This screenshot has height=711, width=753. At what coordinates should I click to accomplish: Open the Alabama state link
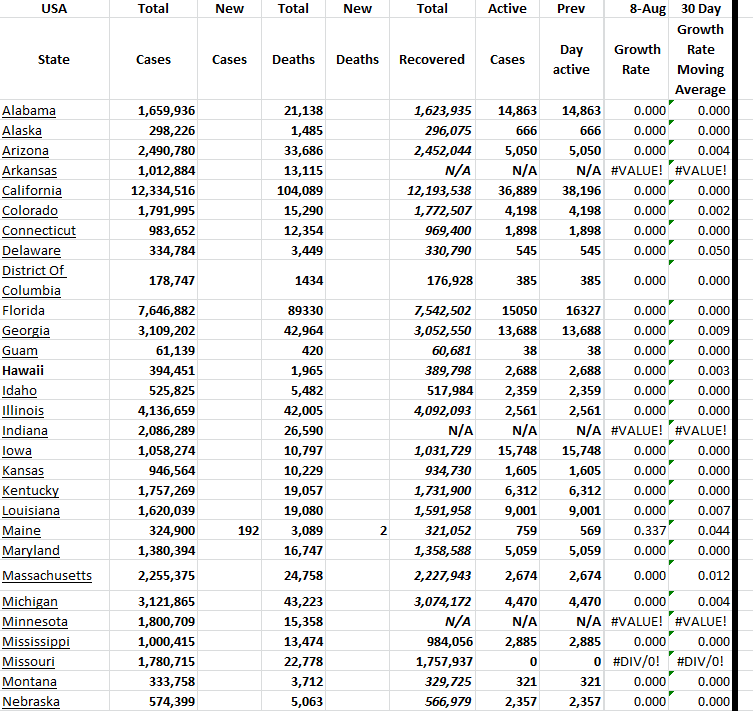(29, 111)
